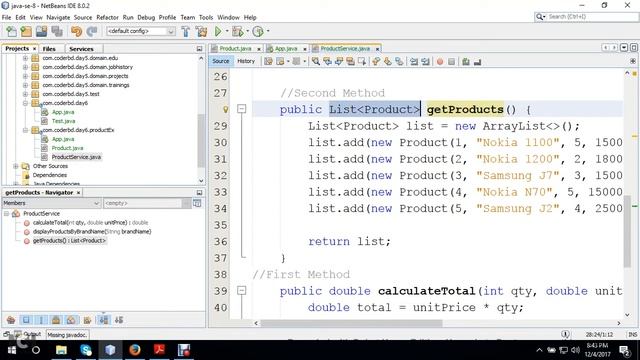Click the Search (Ctrl+I) field

587,17
